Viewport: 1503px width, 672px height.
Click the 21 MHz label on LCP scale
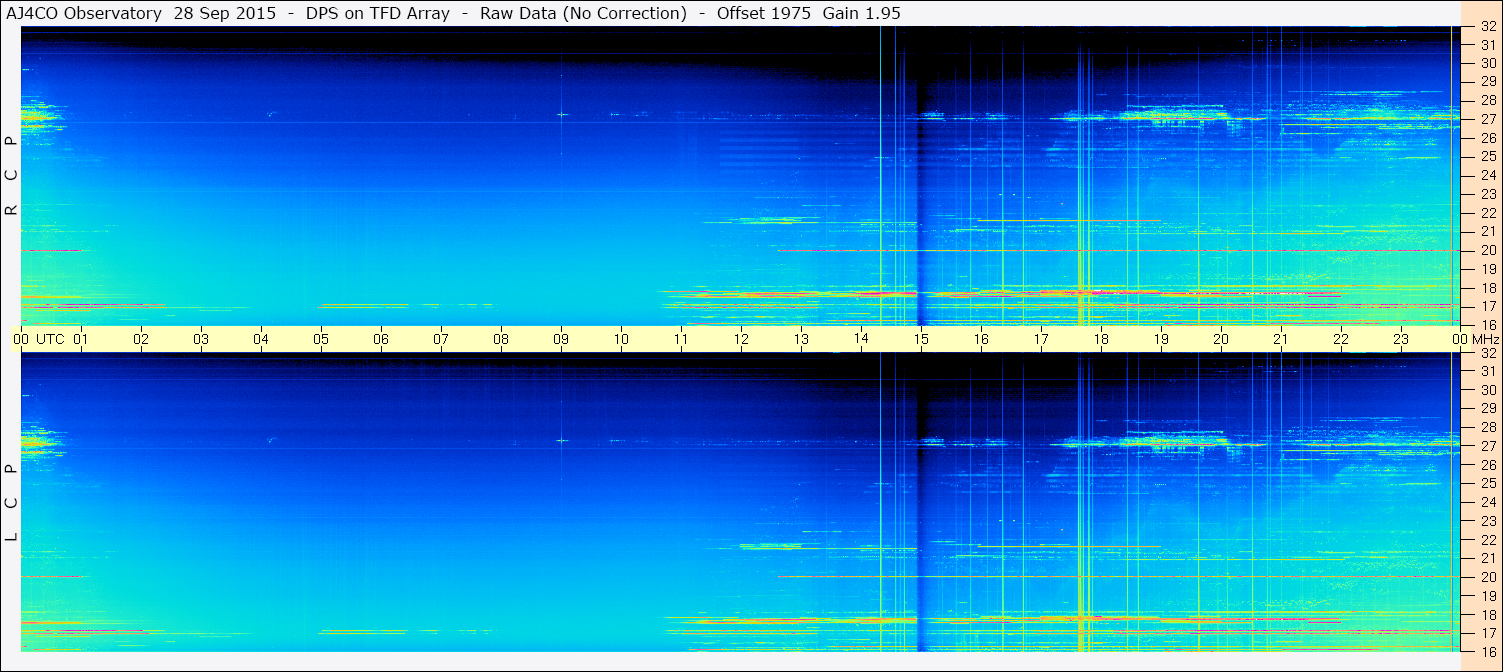coord(1488,558)
